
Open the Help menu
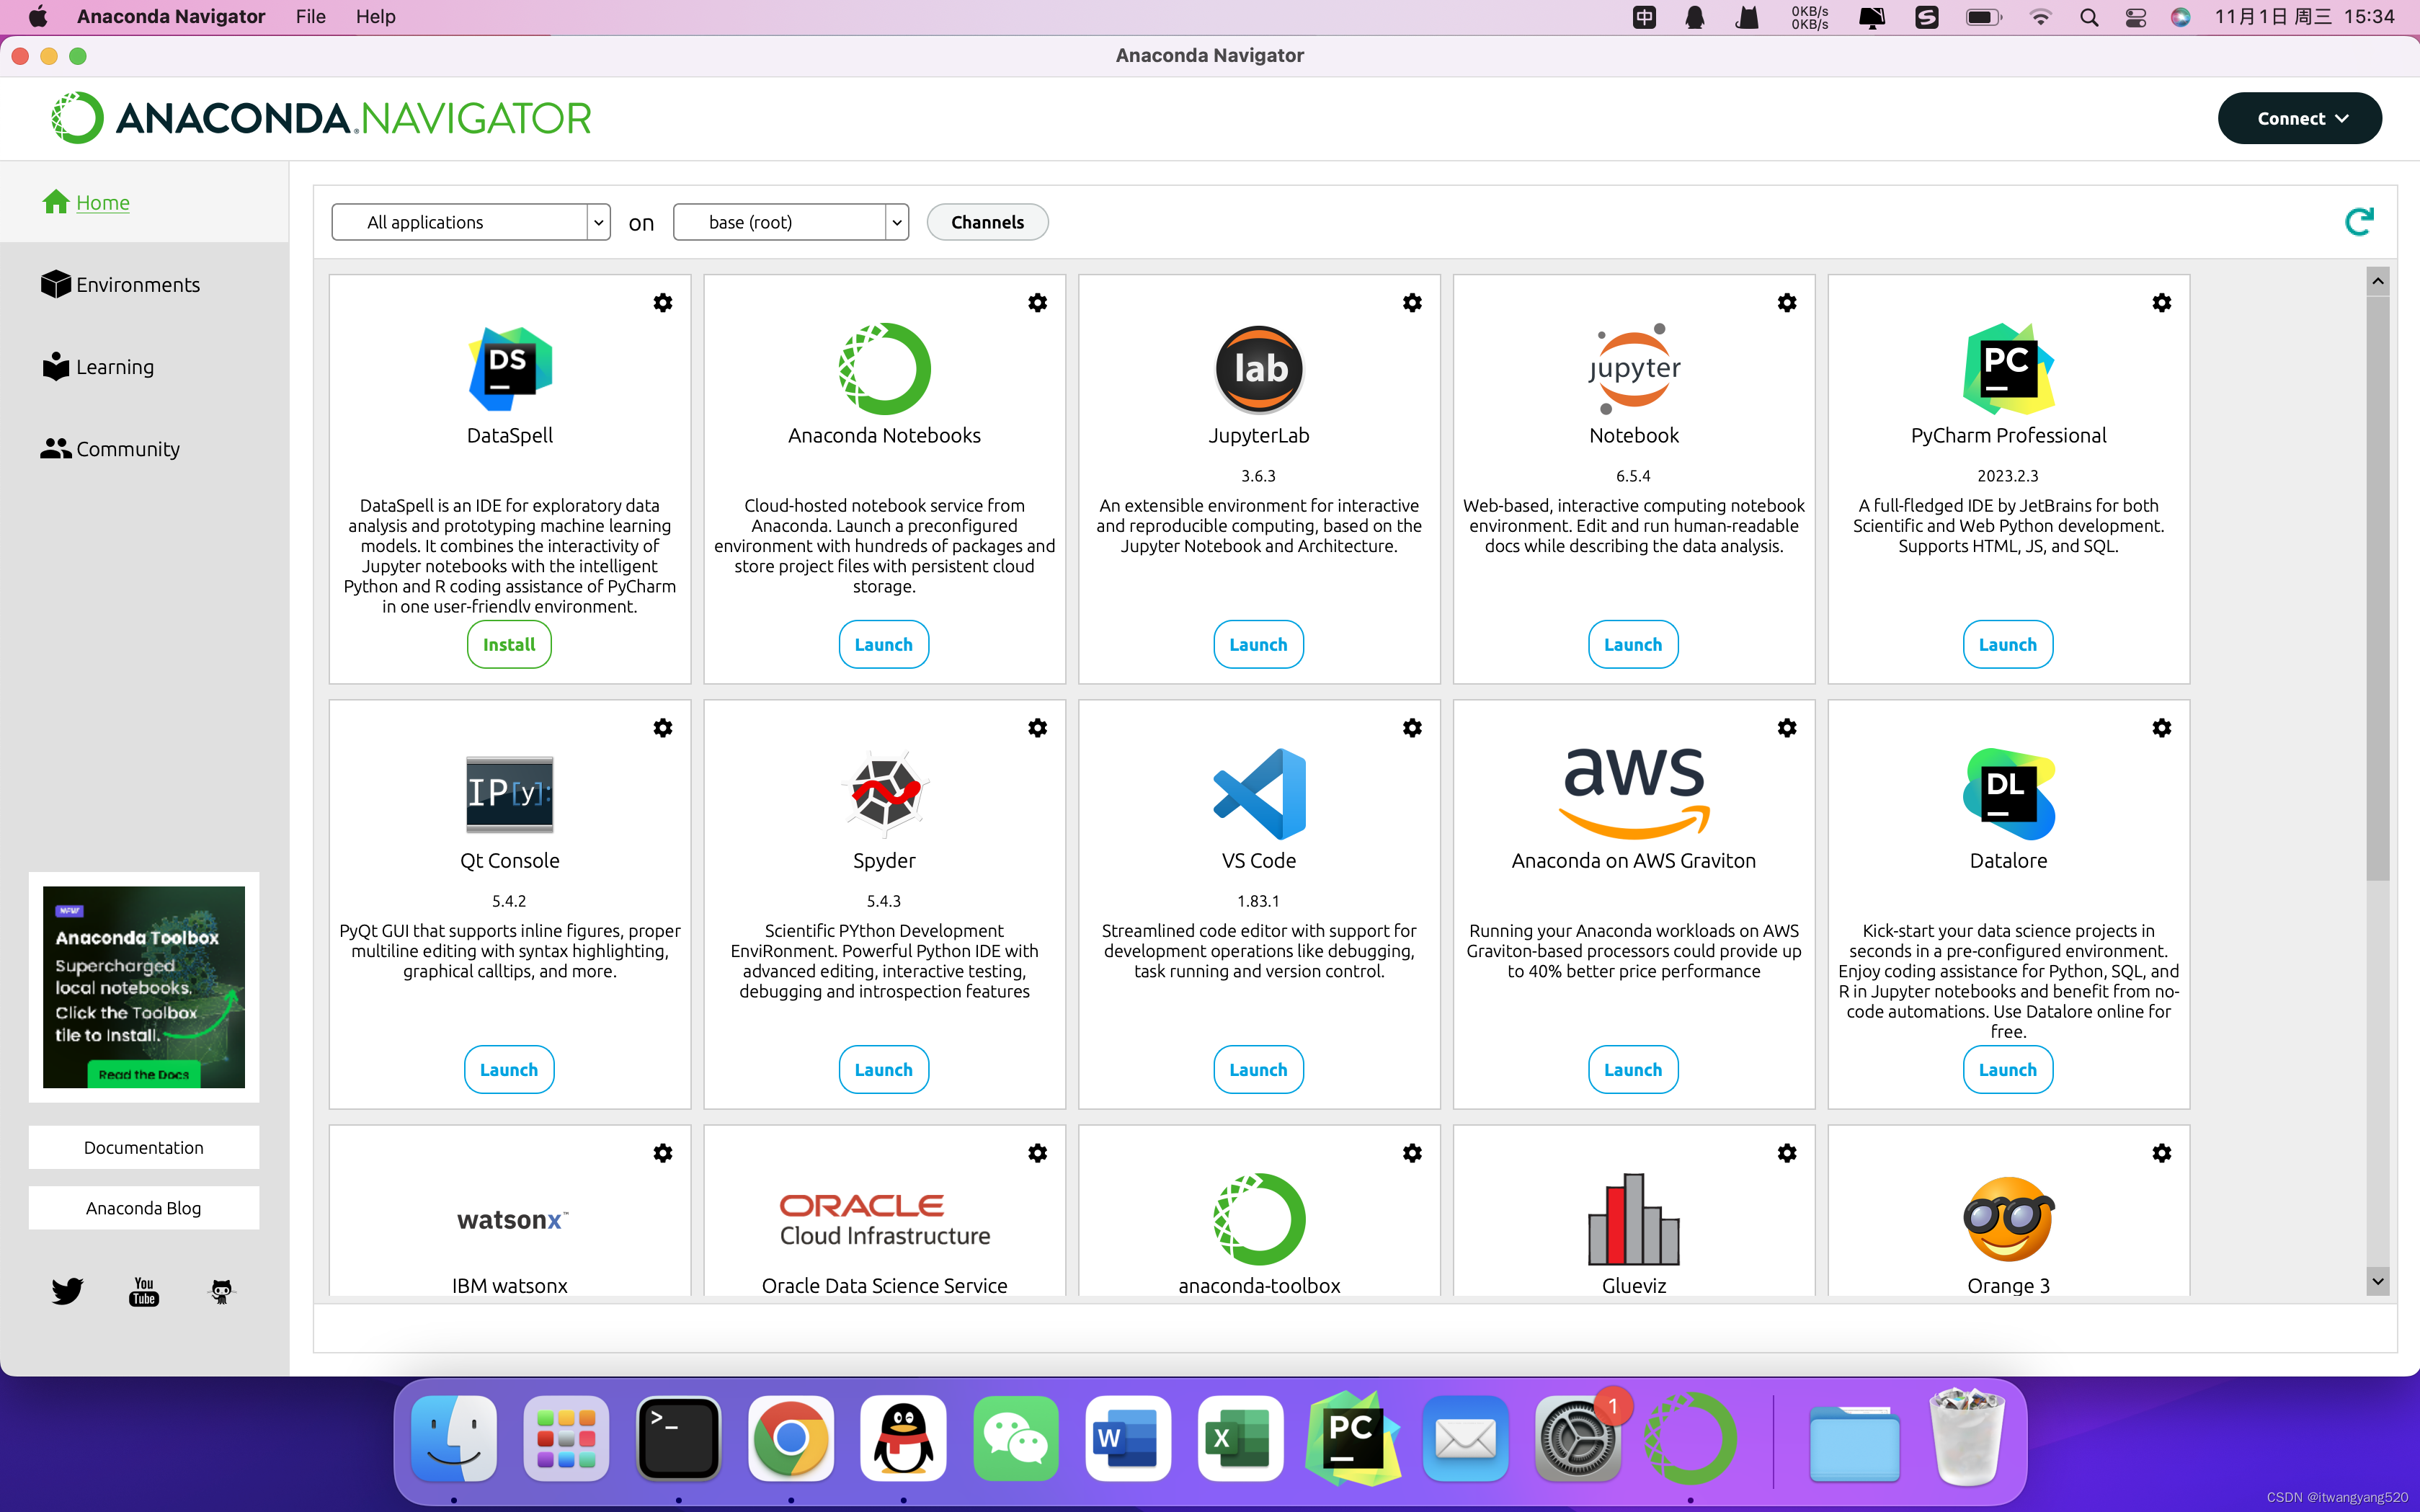point(375,16)
